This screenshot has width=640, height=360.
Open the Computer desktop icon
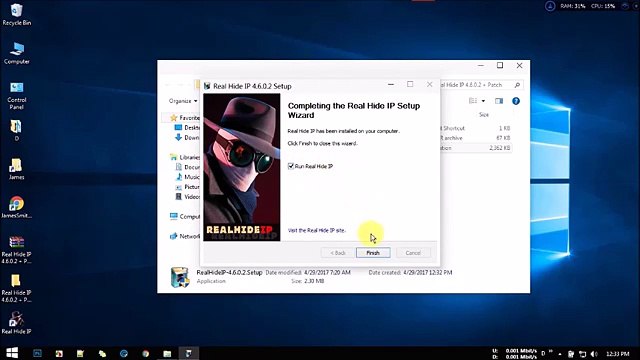16,53
